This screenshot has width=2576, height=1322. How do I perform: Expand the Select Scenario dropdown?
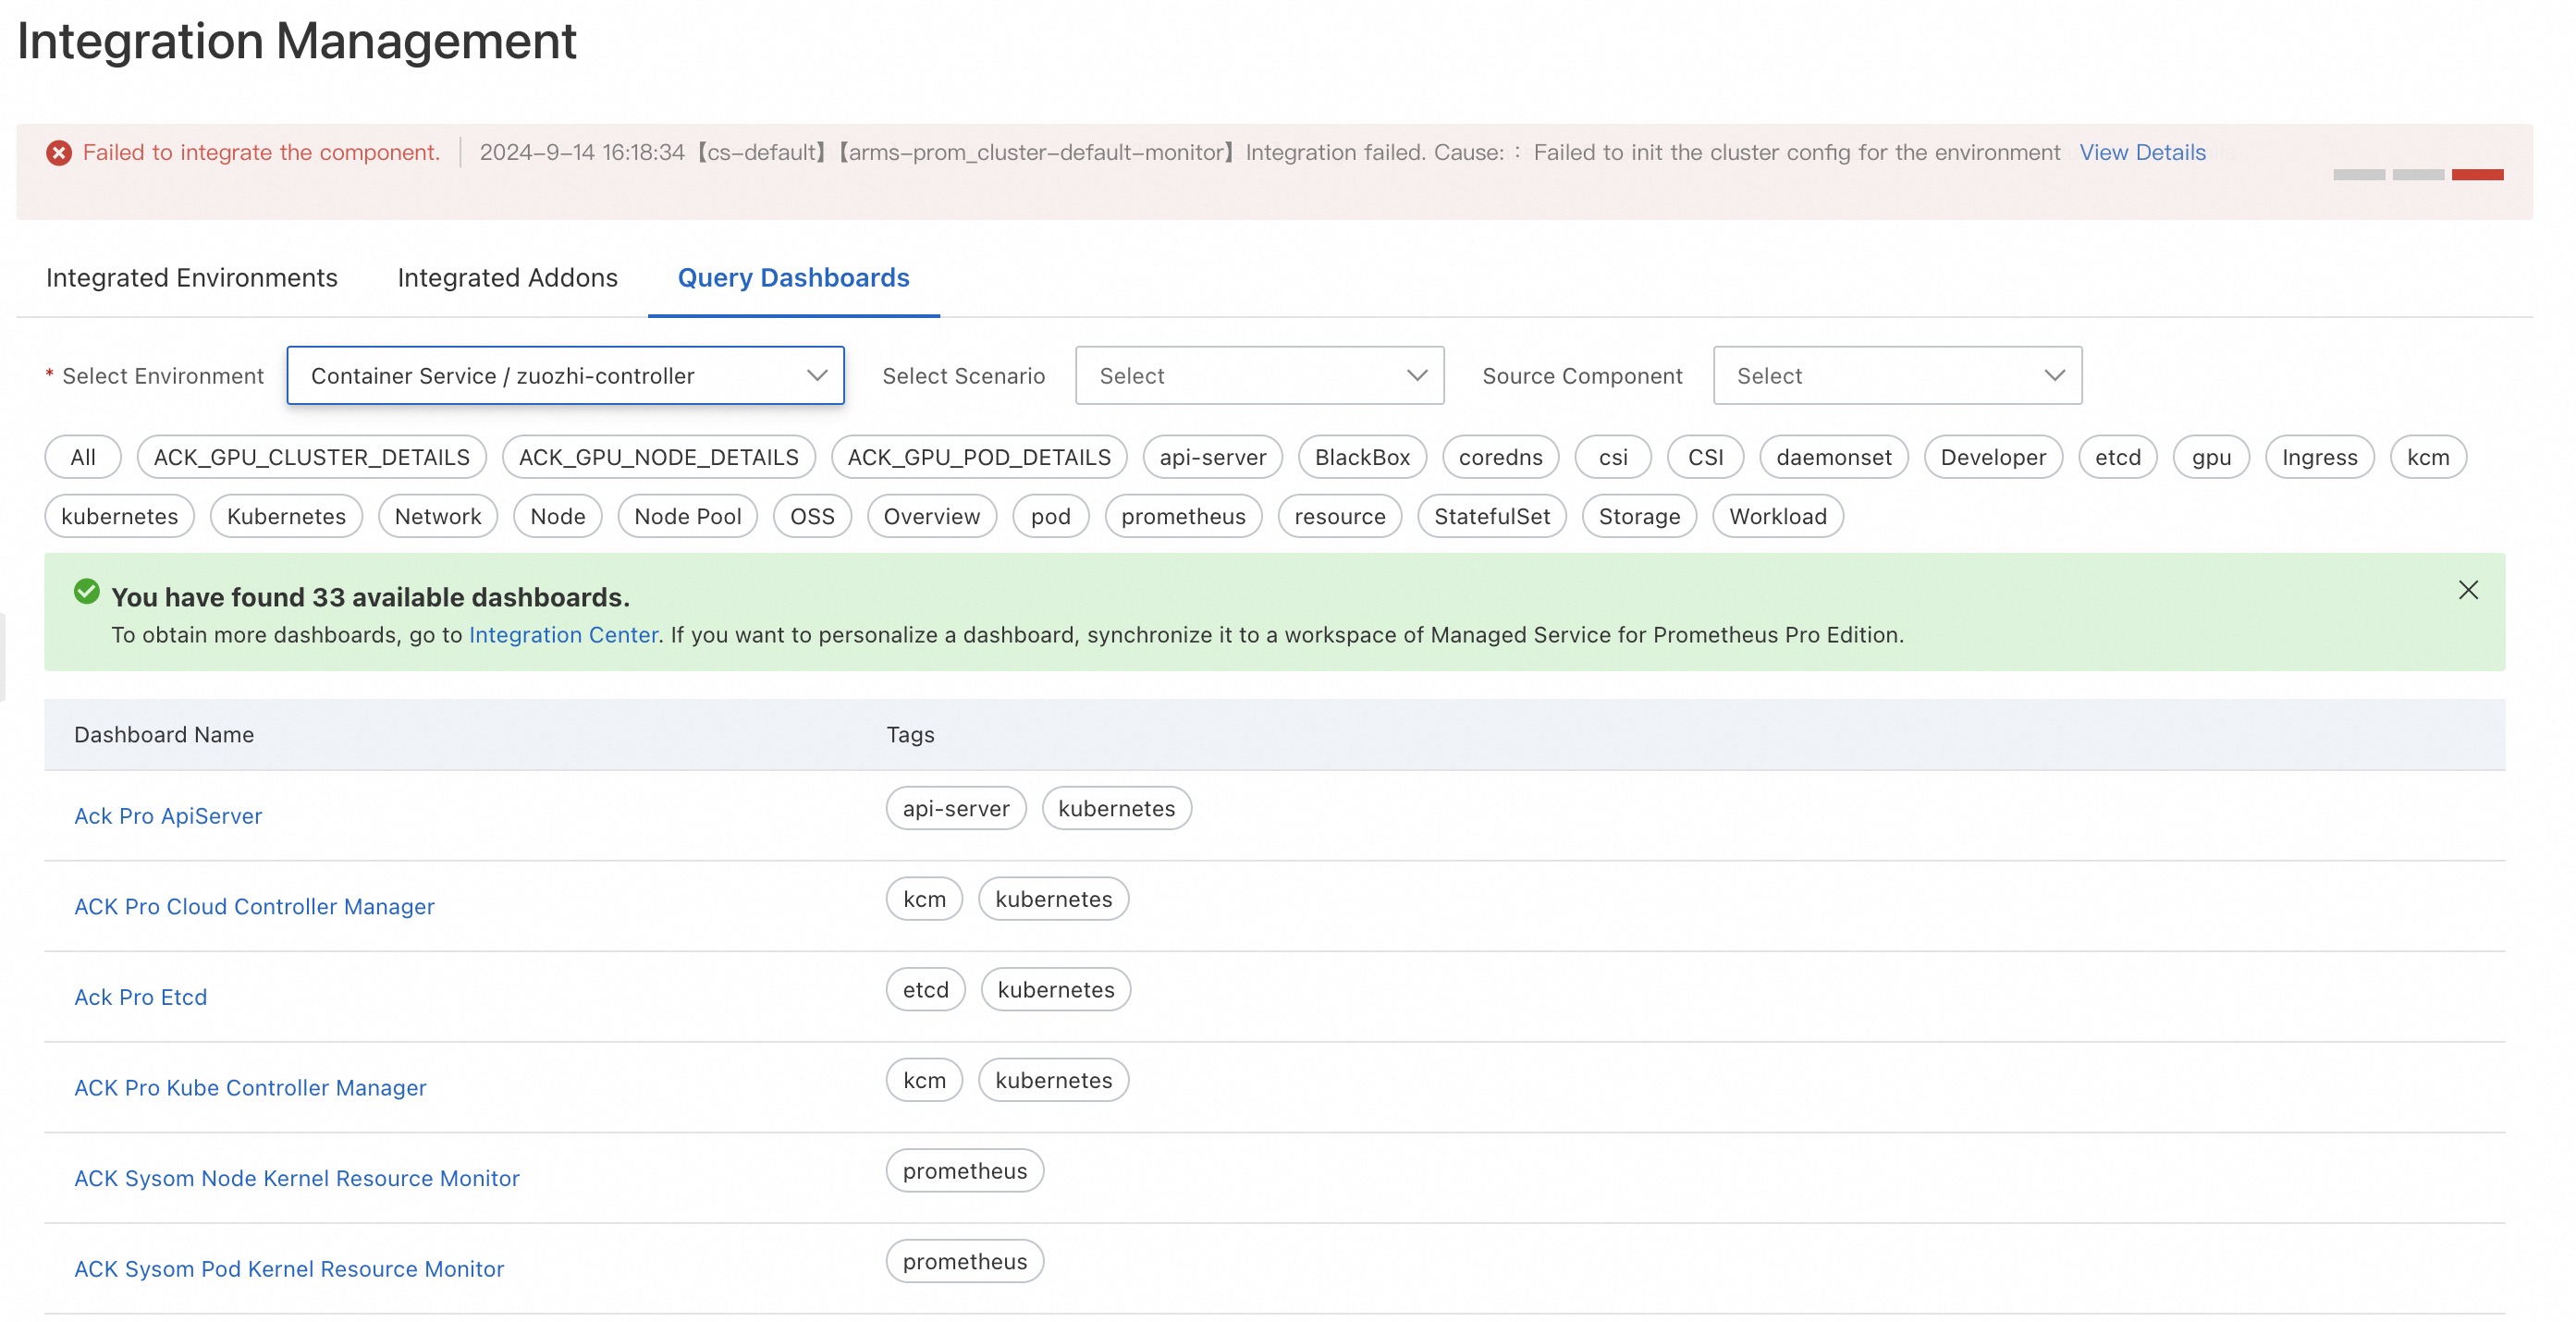point(1258,376)
